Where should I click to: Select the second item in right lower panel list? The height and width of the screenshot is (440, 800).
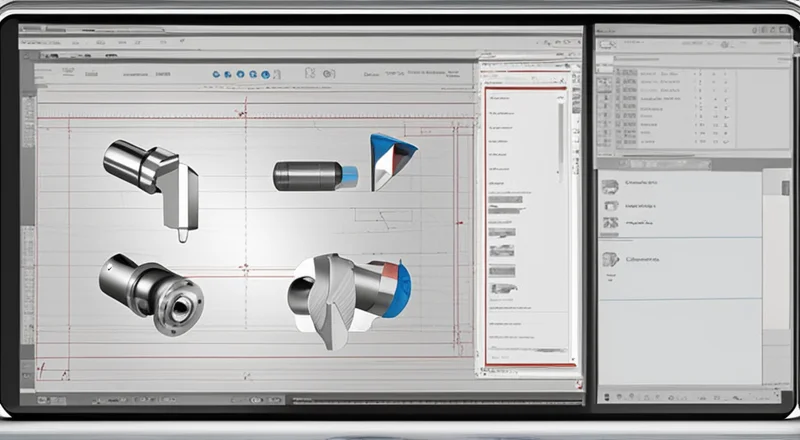pos(640,206)
